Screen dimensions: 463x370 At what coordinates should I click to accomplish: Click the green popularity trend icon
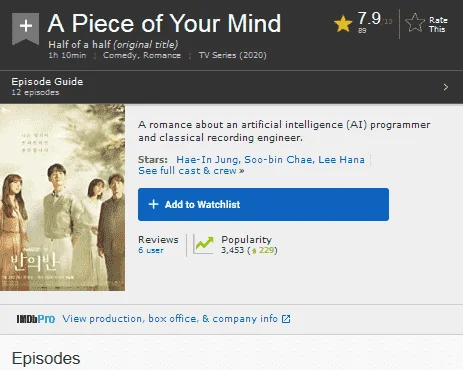(x=203, y=245)
